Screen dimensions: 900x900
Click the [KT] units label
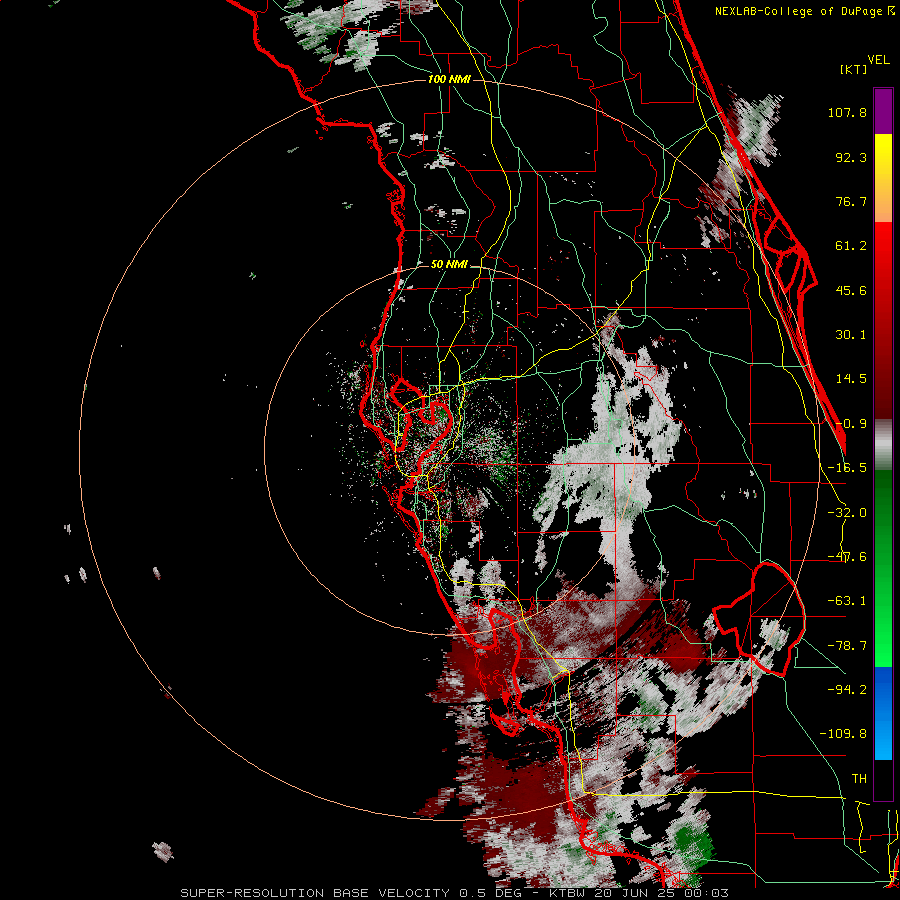(854, 69)
